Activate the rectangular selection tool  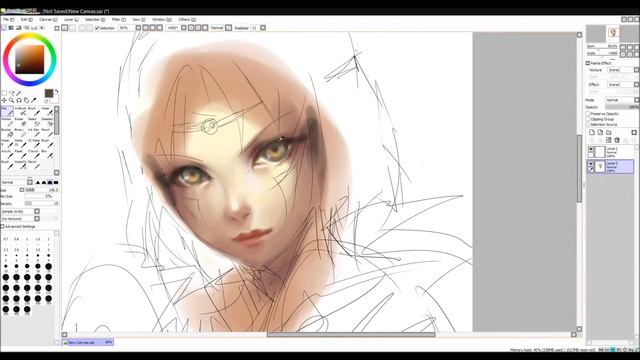pyautogui.click(x=4, y=93)
